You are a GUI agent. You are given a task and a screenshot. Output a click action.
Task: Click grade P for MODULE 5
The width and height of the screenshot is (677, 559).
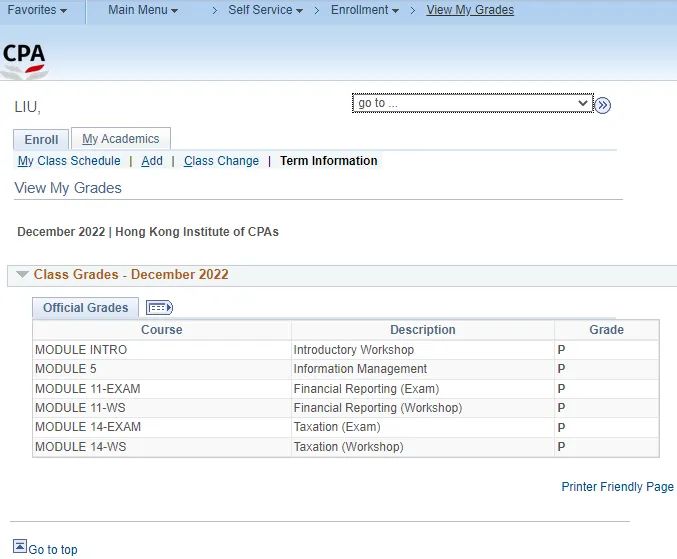click(x=561, y=369)
